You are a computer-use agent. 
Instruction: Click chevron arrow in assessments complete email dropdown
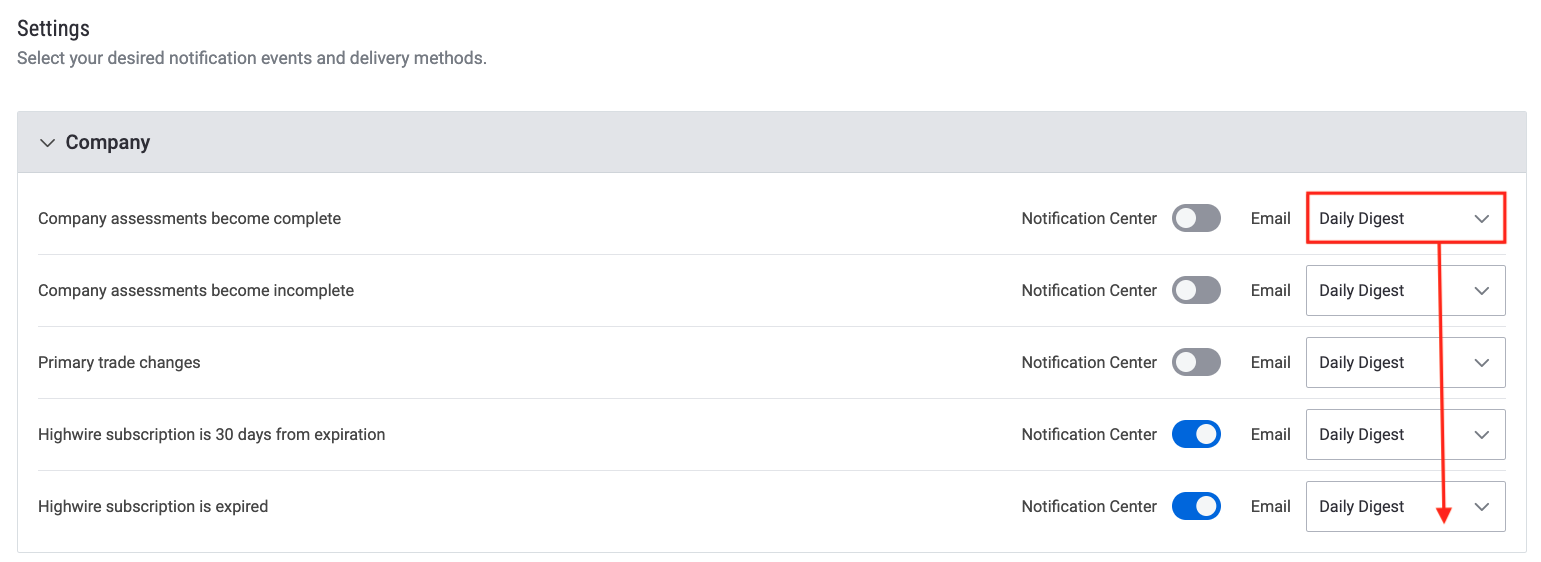tap(1482, 219)
